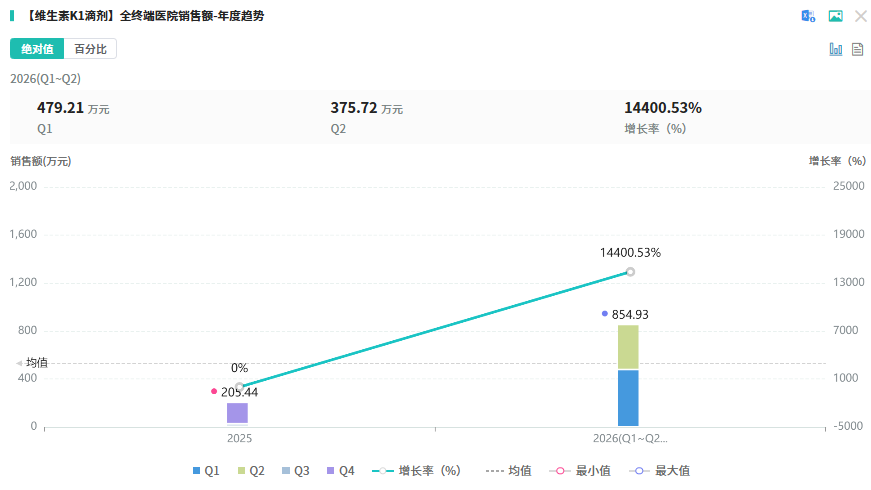Save chart as image

pyautogui.click(x=835, y=16)
